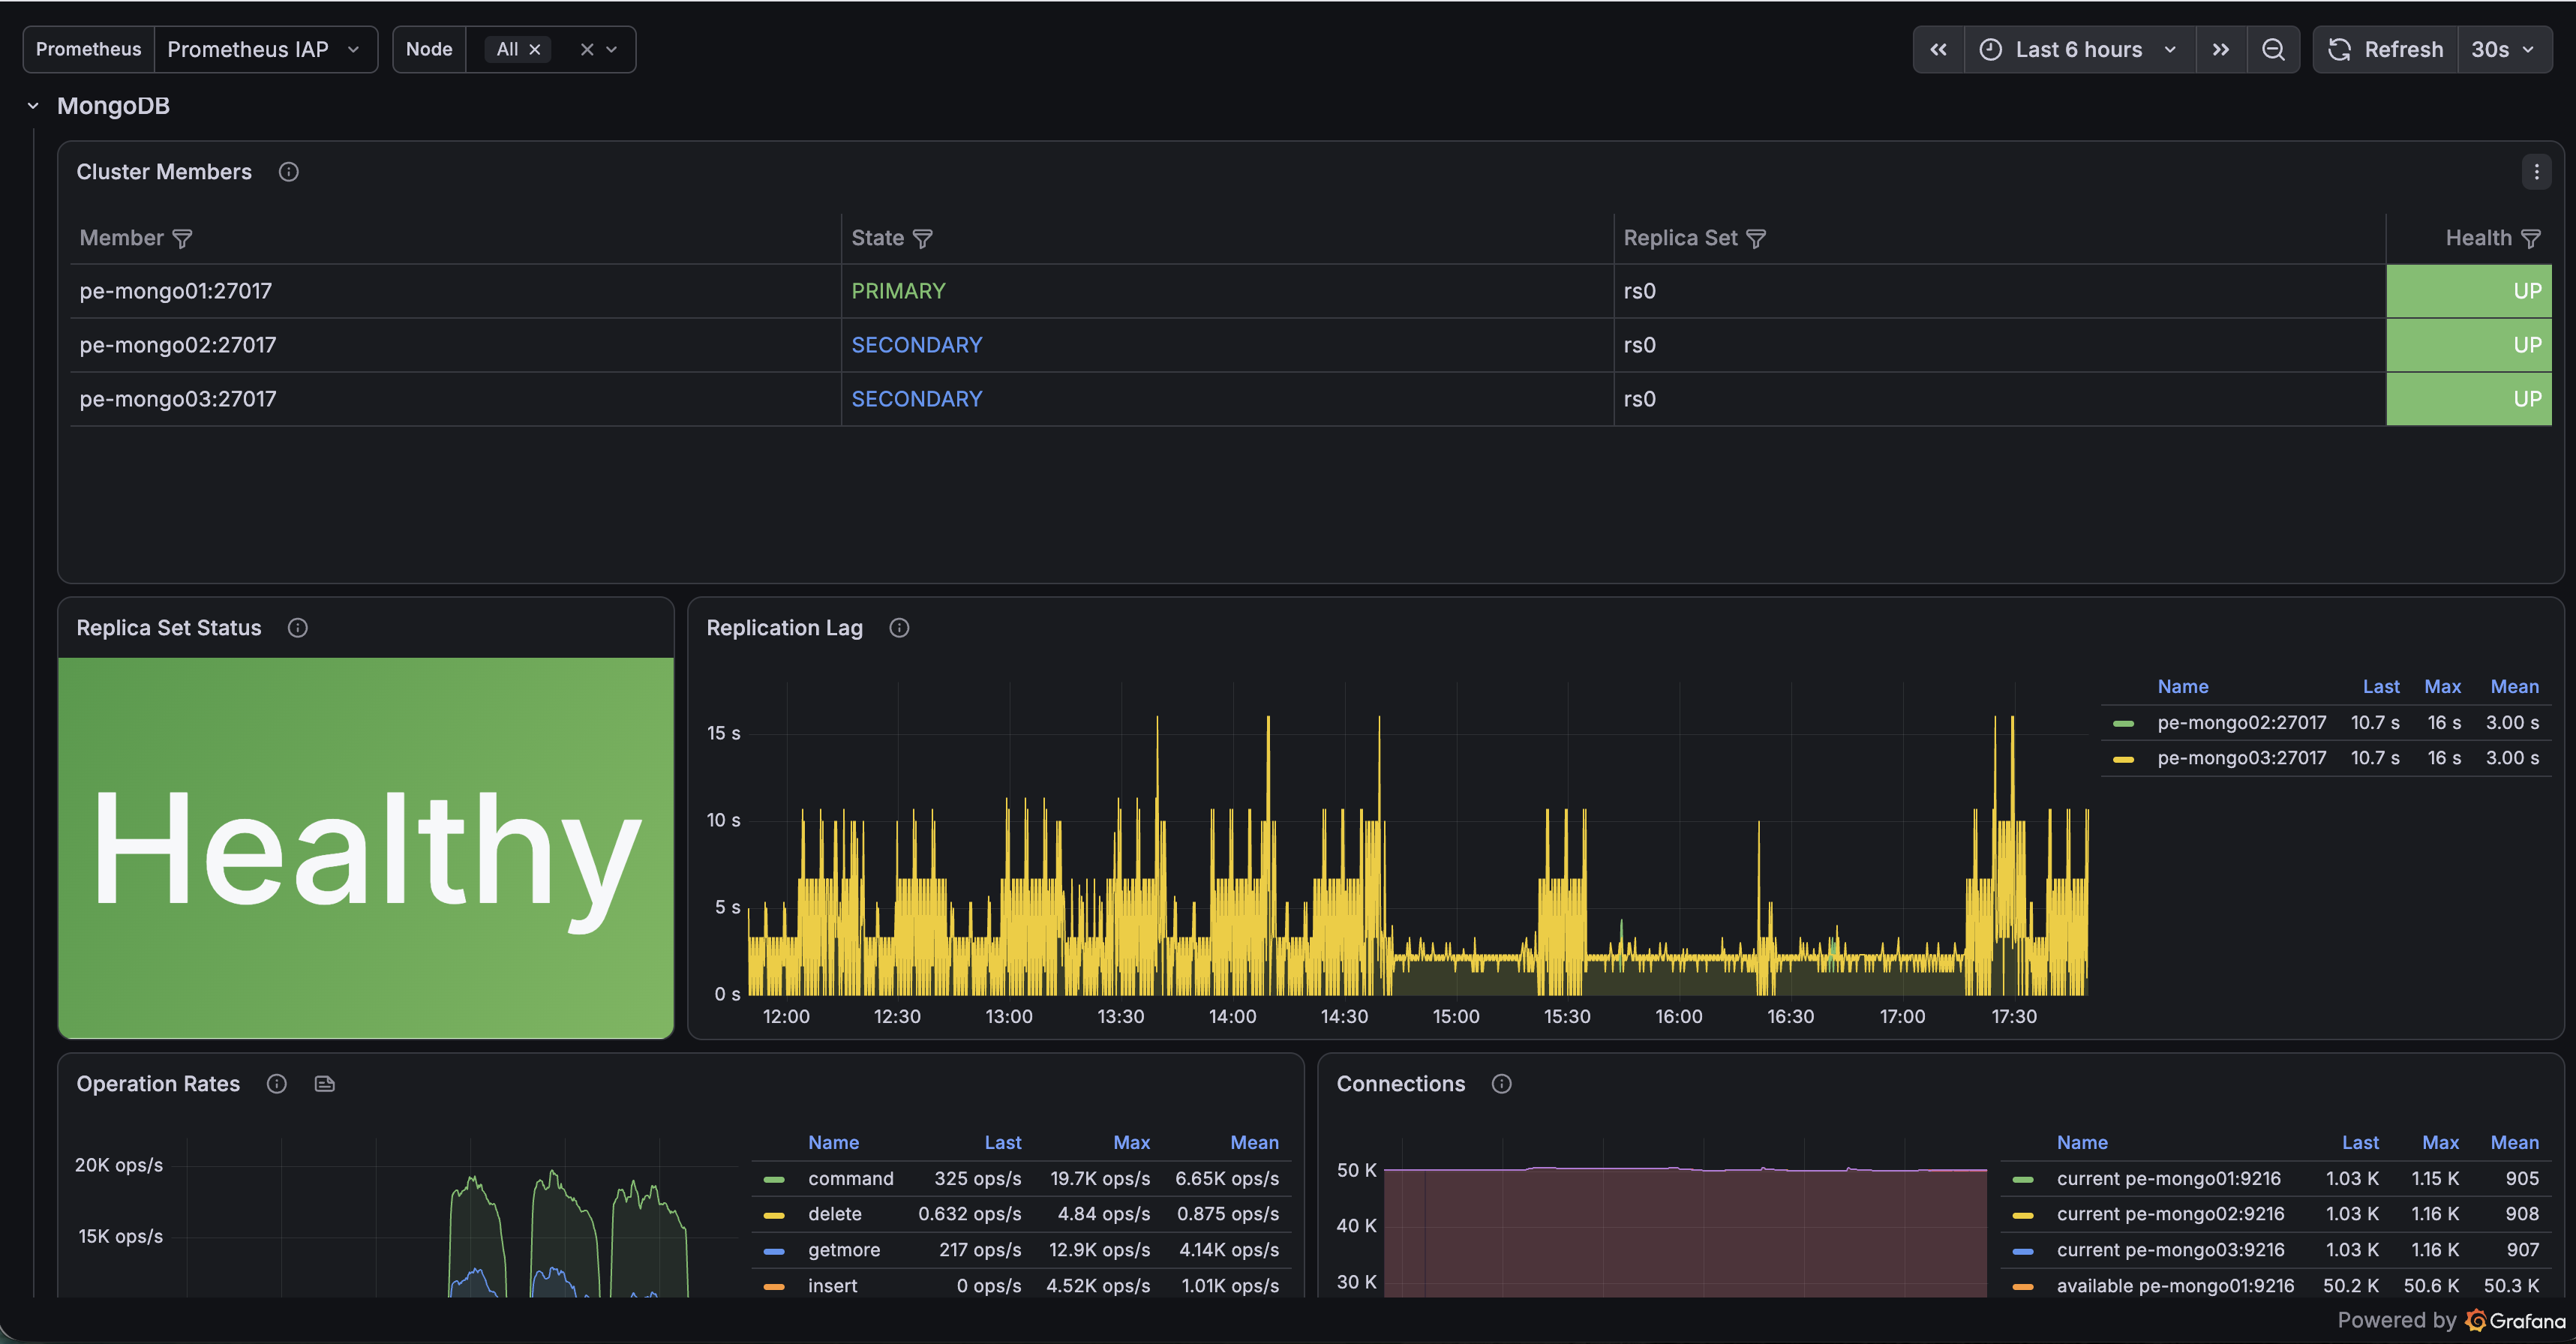Toggle current pe-mongo01:9216 series in Connections legend
The image size is (2576, 1344).
coord(2168,1178)
